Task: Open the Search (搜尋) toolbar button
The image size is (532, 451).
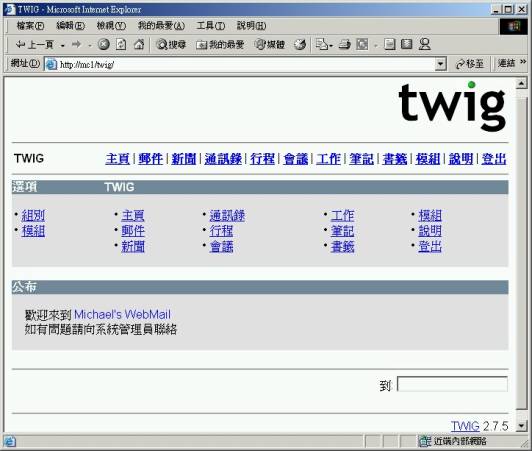Action: (171, 44)
